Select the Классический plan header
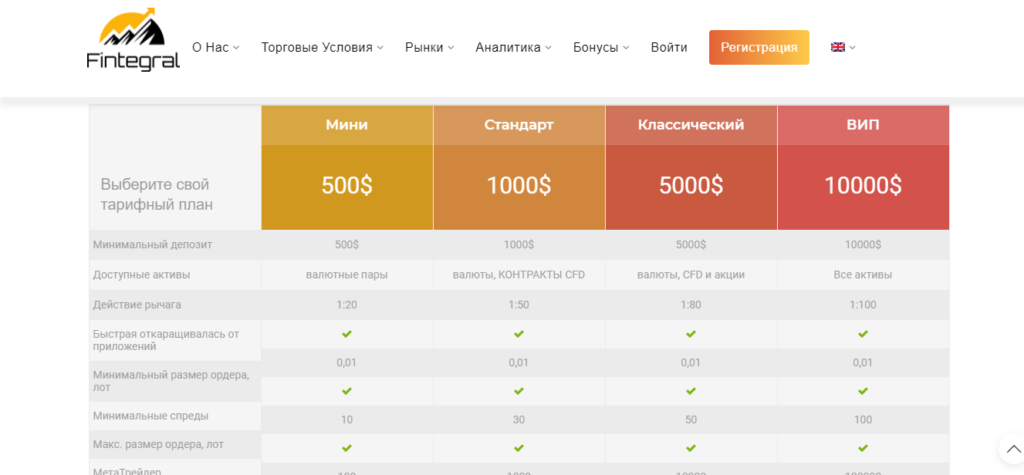 [691, 125]
